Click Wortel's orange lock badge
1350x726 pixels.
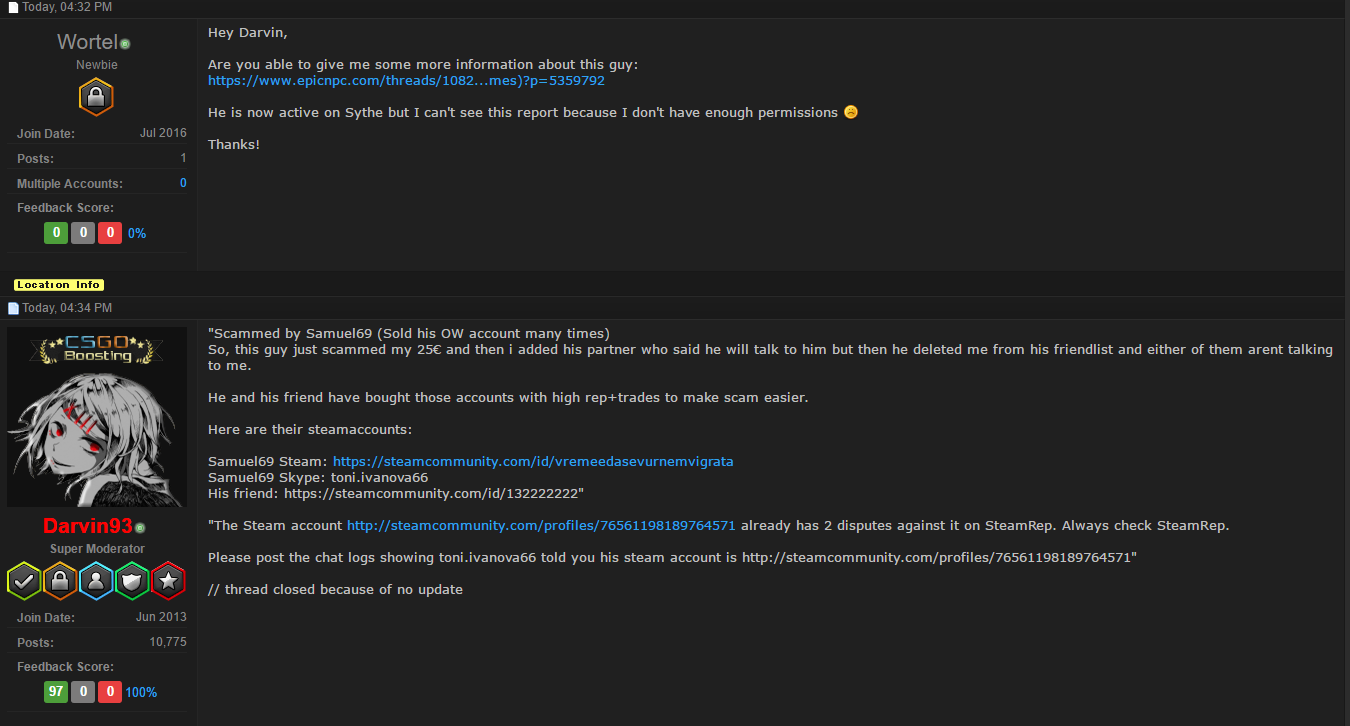[96, 98]
